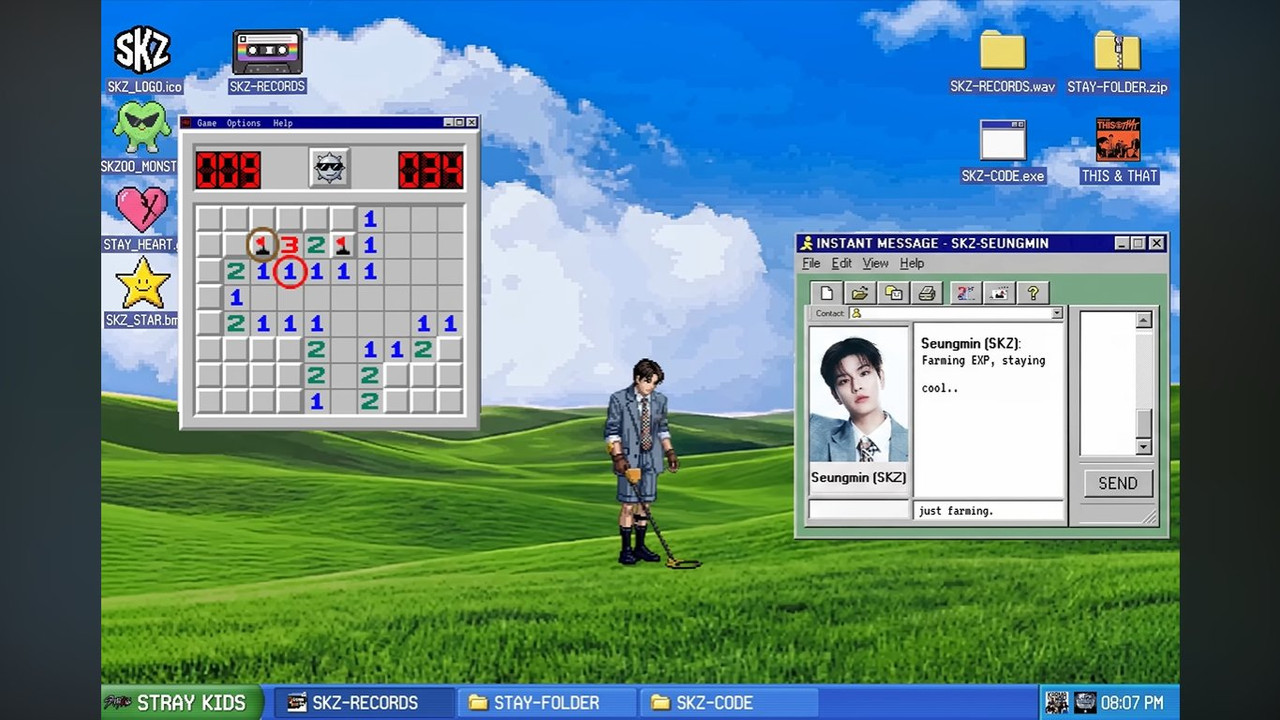Open the Help menu in Instant Message
The width and height of the screenshot is (1280, 720).
tap(912, 263)
